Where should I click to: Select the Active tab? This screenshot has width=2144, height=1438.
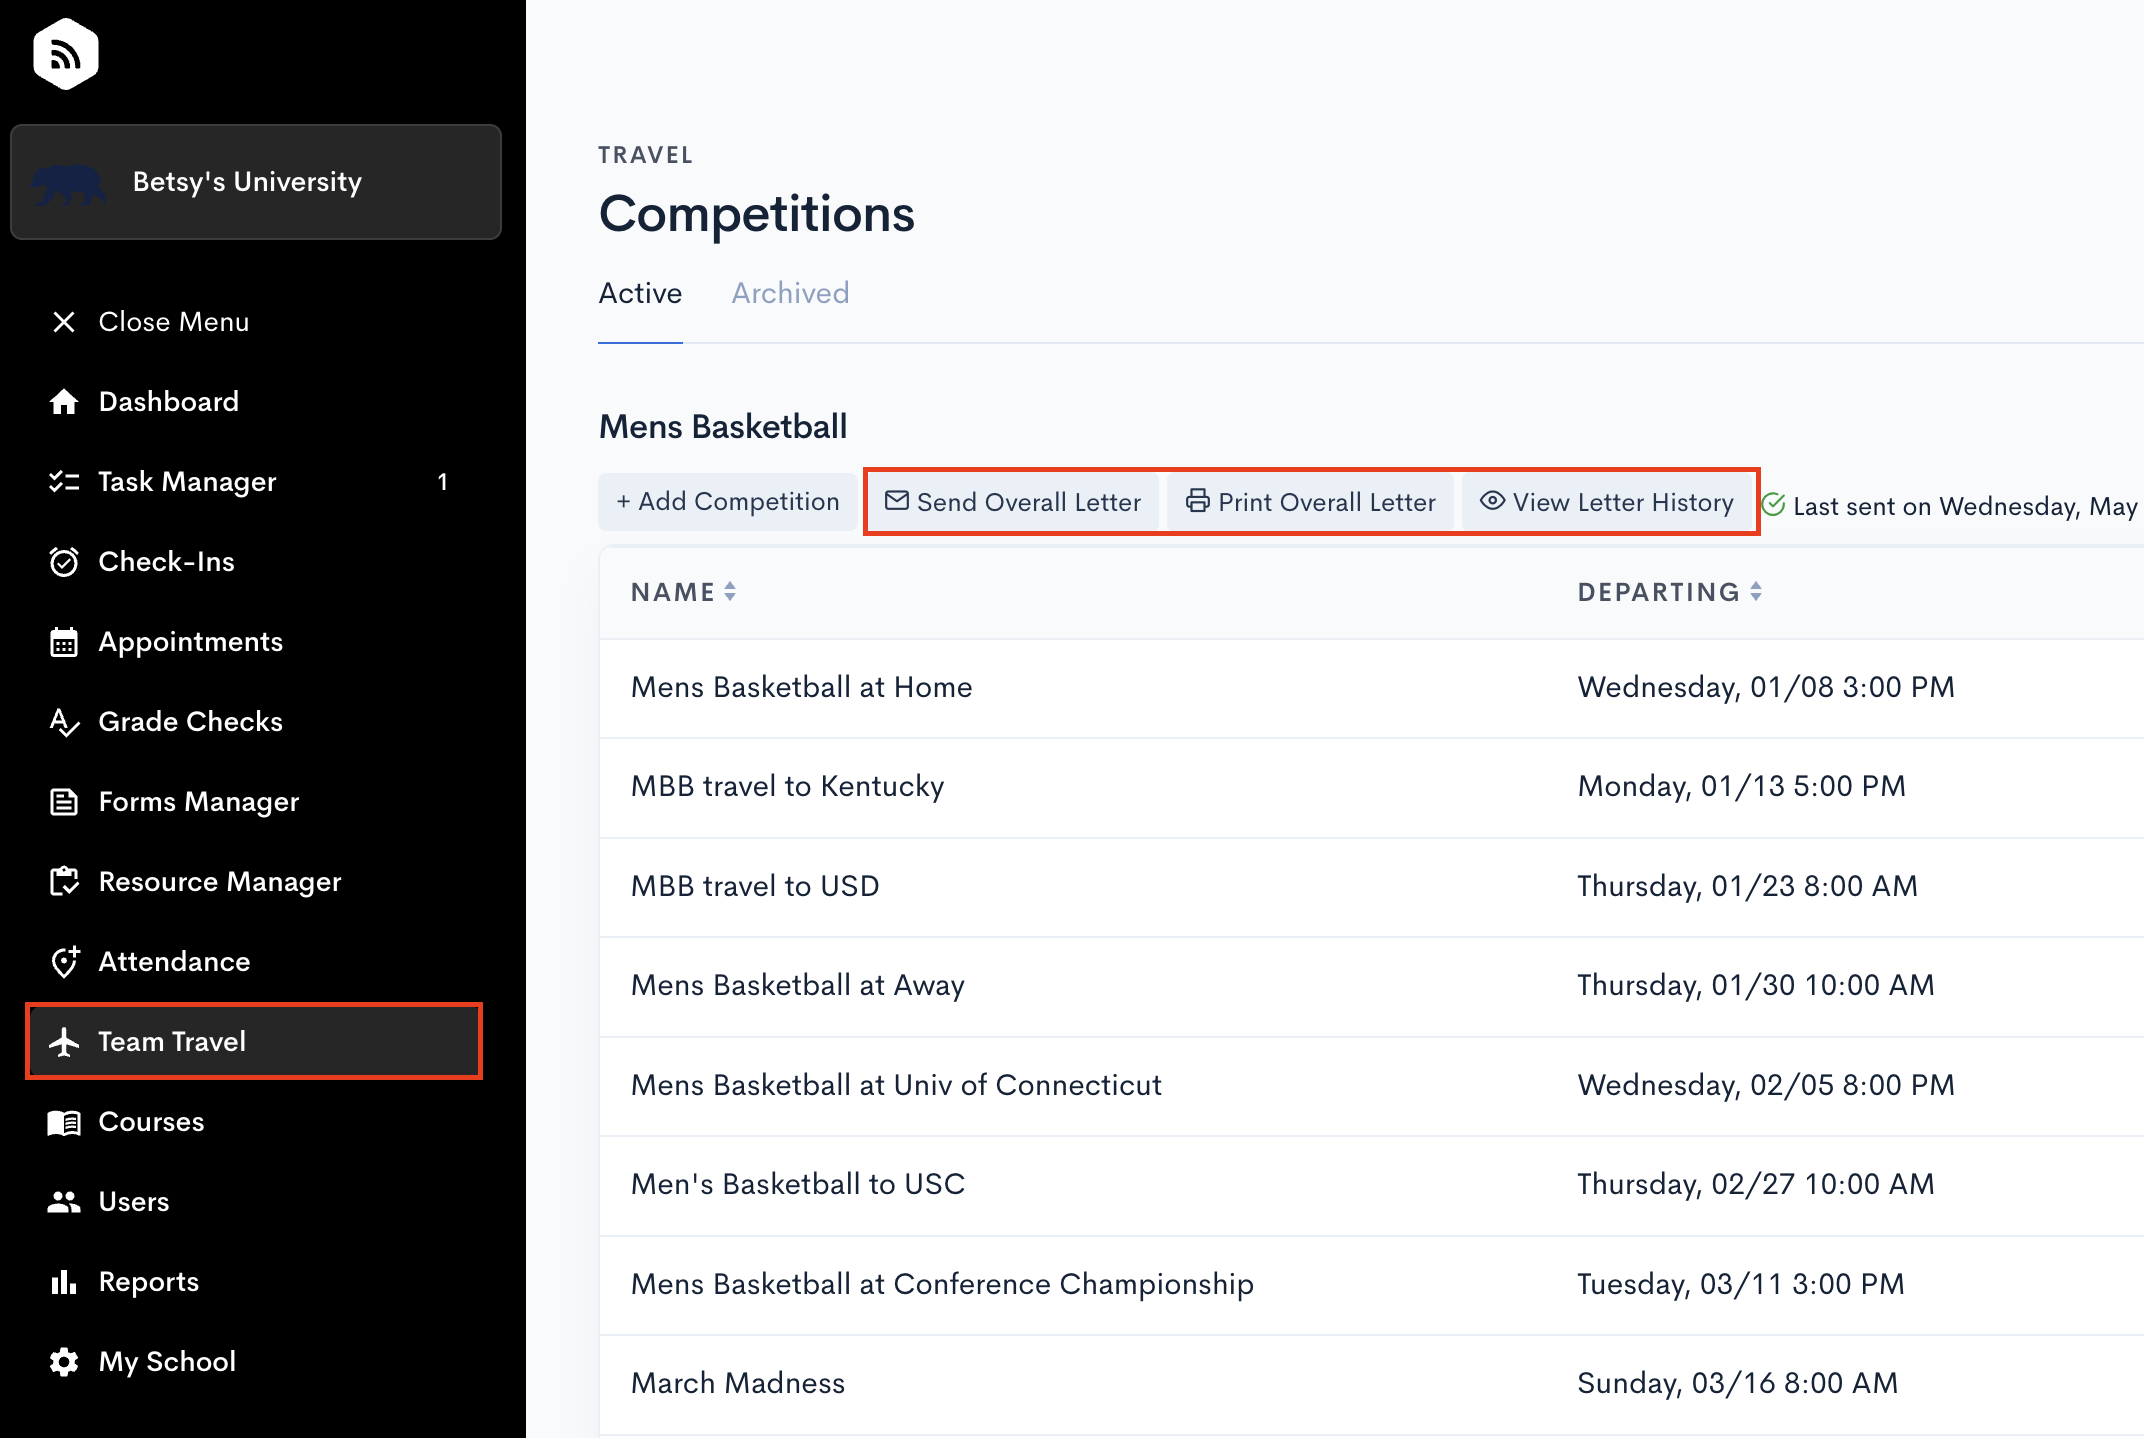[640, 293]
